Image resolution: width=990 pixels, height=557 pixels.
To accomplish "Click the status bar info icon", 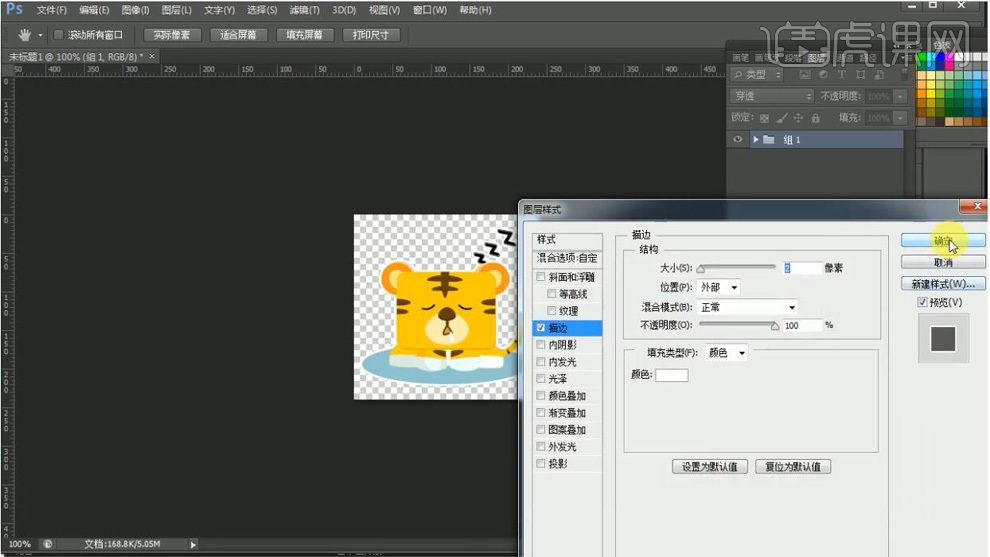I will point(47,544).
